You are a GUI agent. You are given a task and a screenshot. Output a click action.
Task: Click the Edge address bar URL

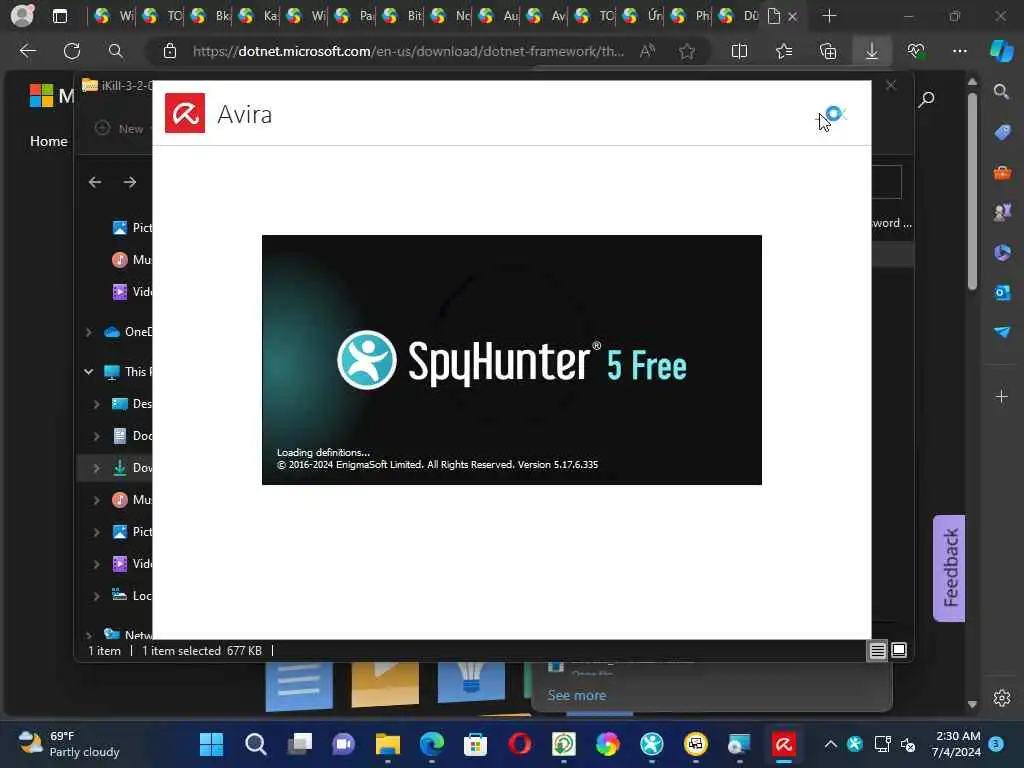pyautogui.click(x=408, y=51)
